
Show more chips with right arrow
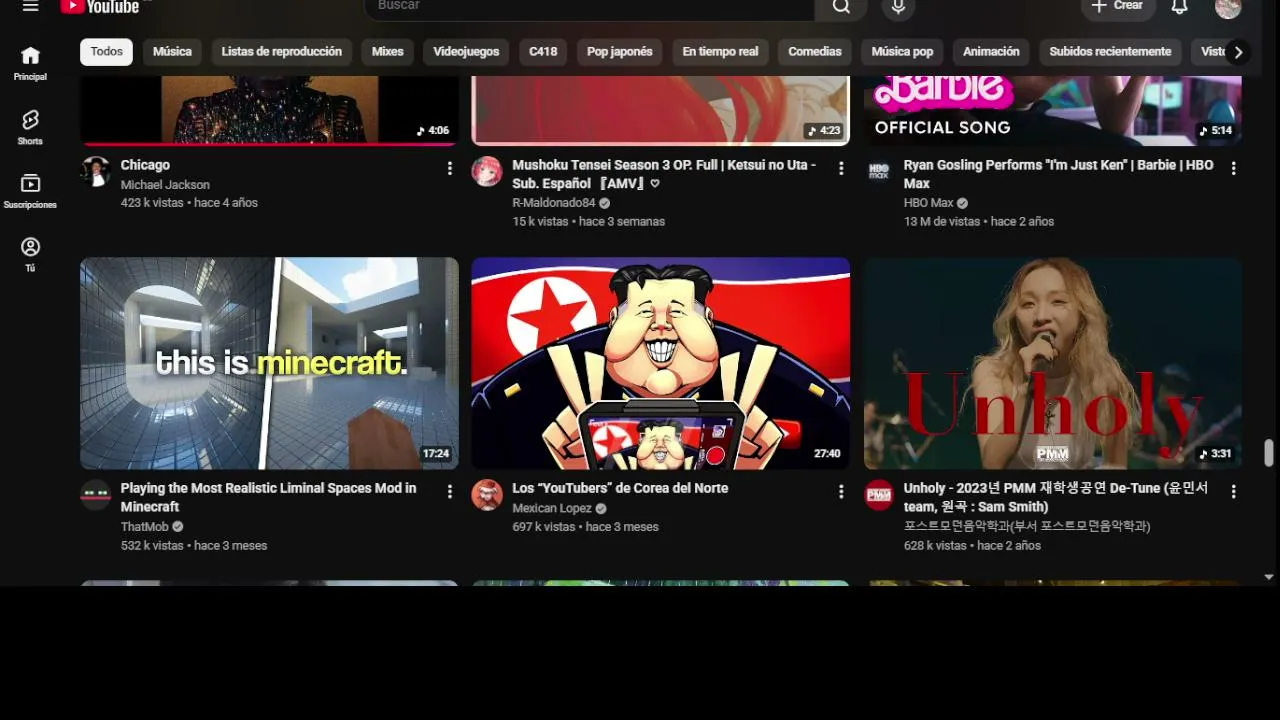coord(1238,53)
